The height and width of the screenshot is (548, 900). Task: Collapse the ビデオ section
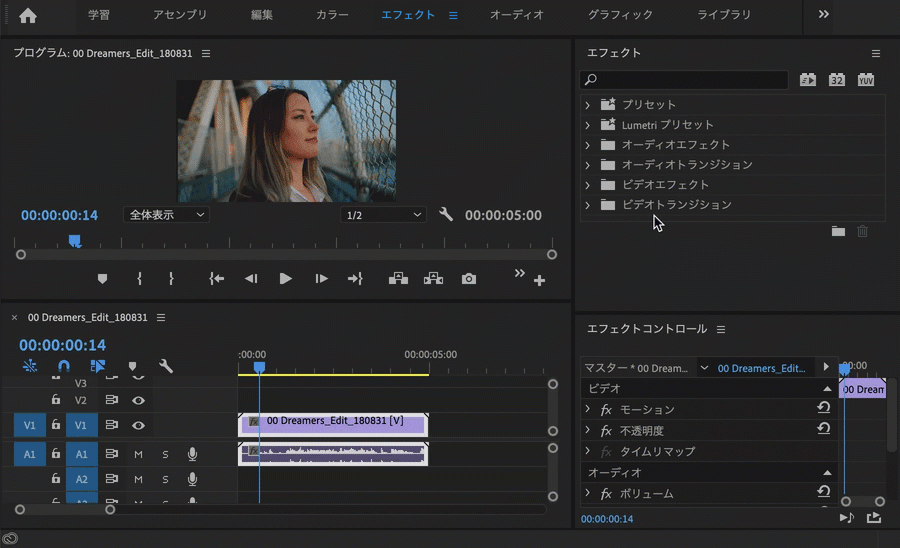[827, 388]
